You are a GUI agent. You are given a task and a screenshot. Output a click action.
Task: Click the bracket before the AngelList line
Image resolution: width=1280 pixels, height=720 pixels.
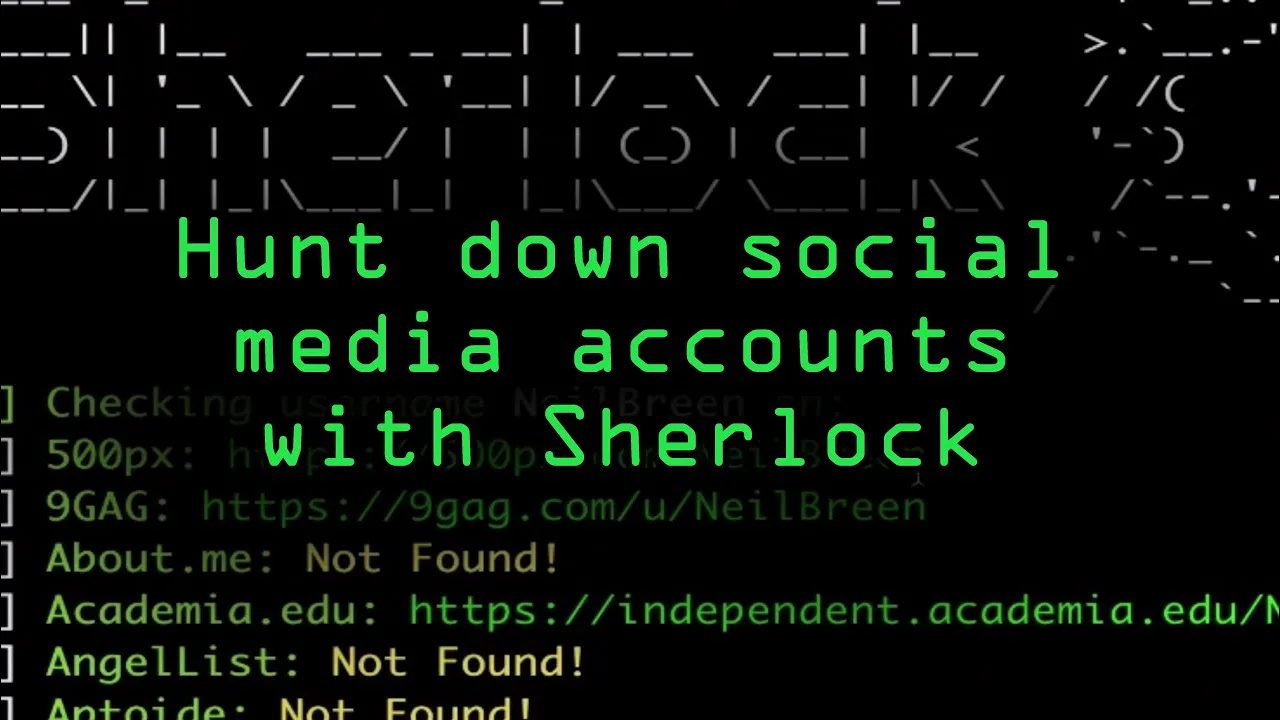[x=8, y=664]
